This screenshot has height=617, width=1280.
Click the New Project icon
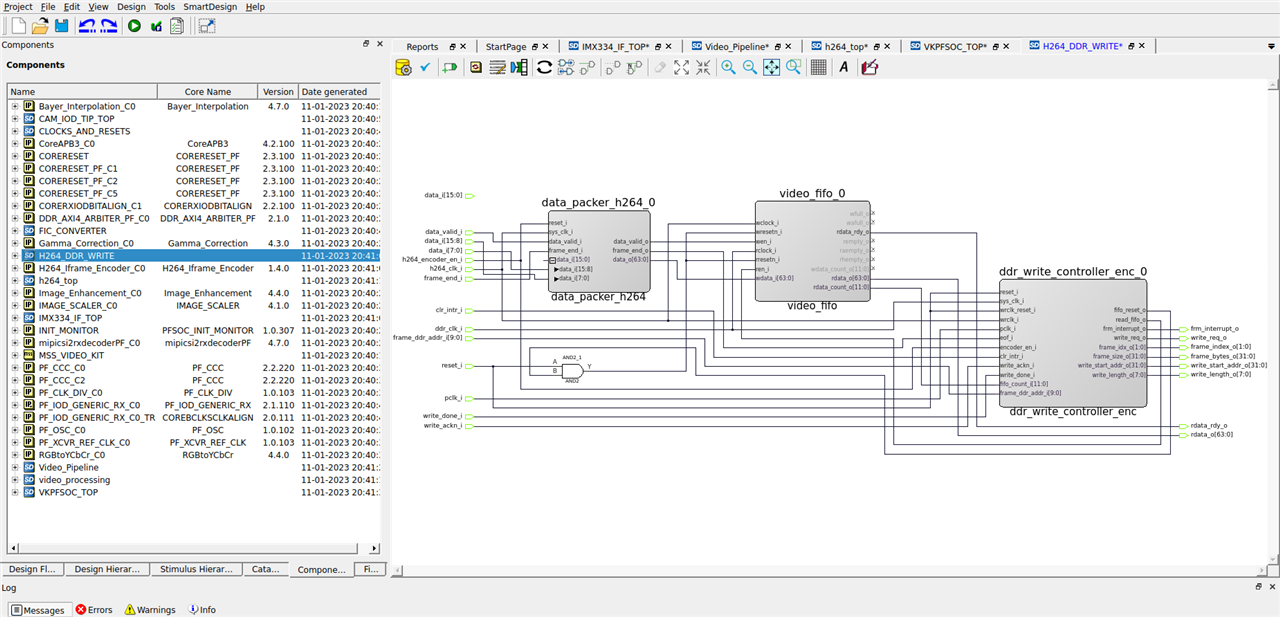point(18,26)
